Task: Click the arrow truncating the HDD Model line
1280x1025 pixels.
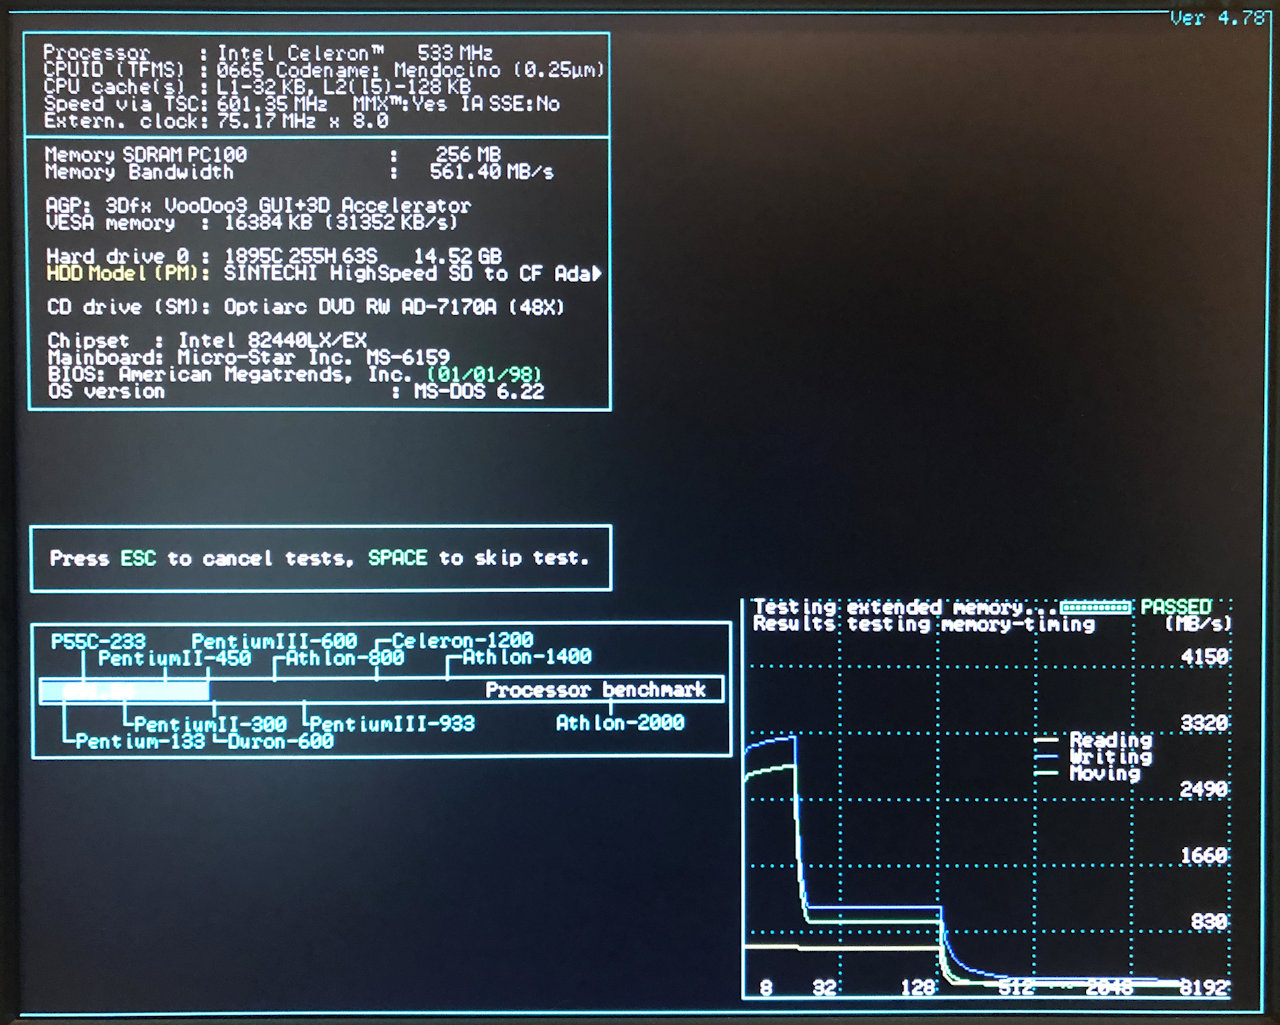Action: [597, 273]
